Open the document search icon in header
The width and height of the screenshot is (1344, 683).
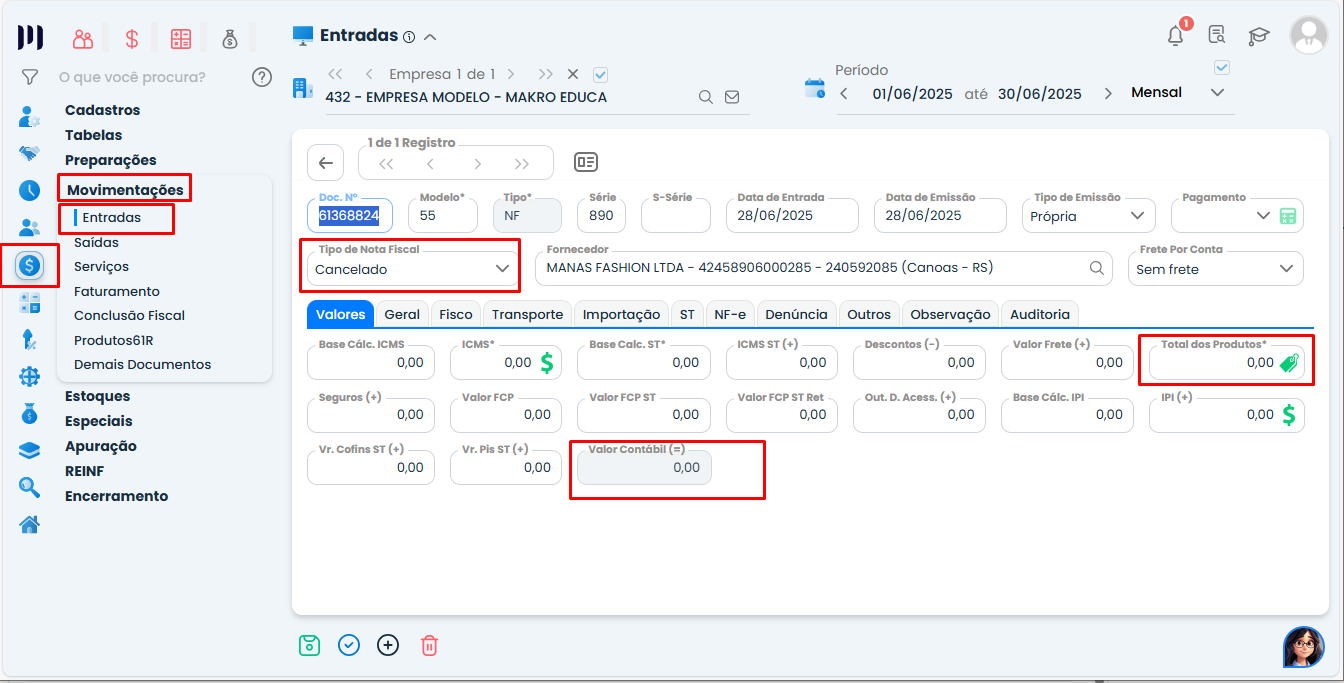(x=1217, y=36)
